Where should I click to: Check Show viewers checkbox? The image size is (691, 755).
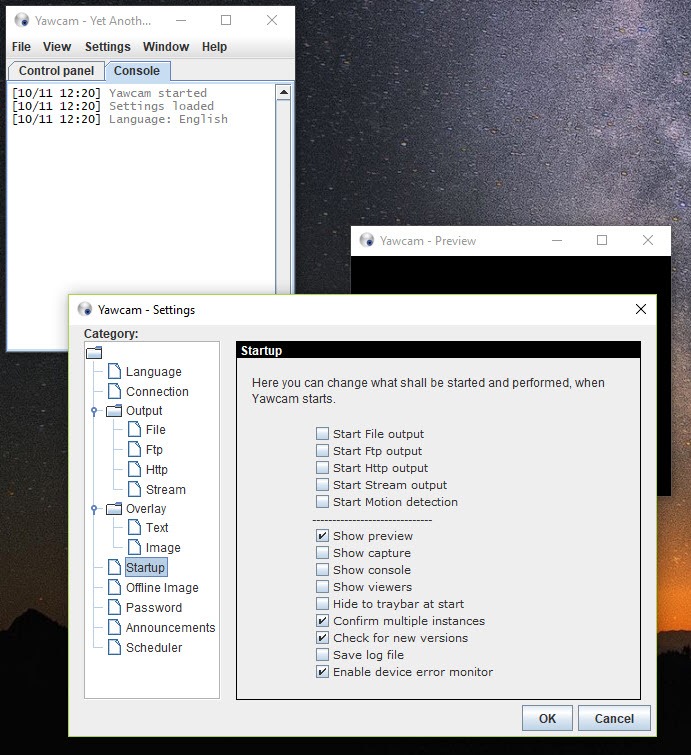click(322, 586)
